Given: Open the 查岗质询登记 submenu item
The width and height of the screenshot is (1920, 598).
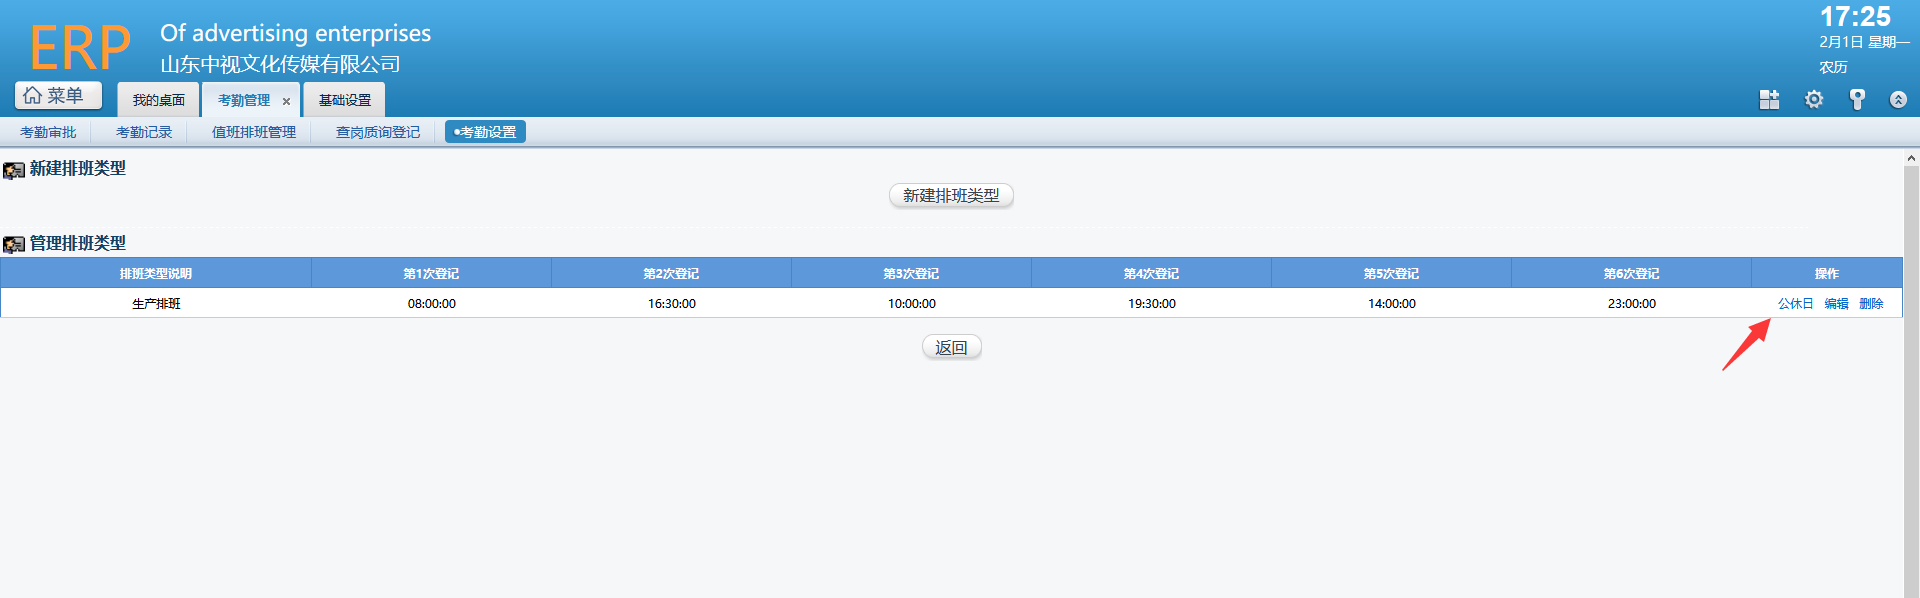Looking at the screenshot, I should pyautogui.click(x=378, y=132).
